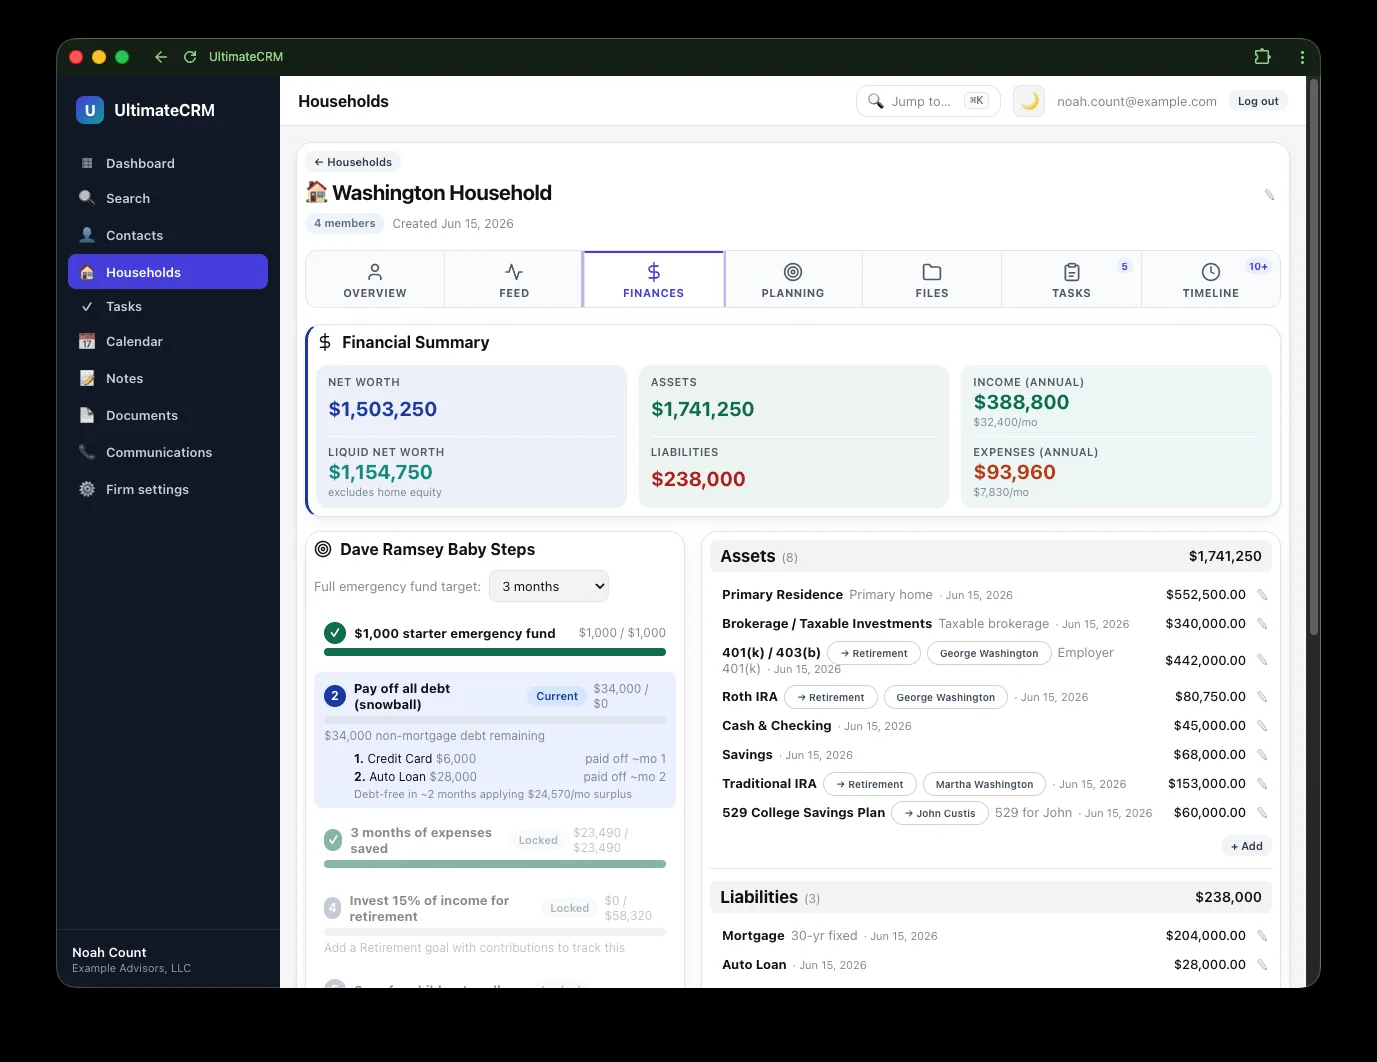Open George Washington tag on 401(k)
This screenshot has height=1062, width=1377.
[x=989, y=653]
